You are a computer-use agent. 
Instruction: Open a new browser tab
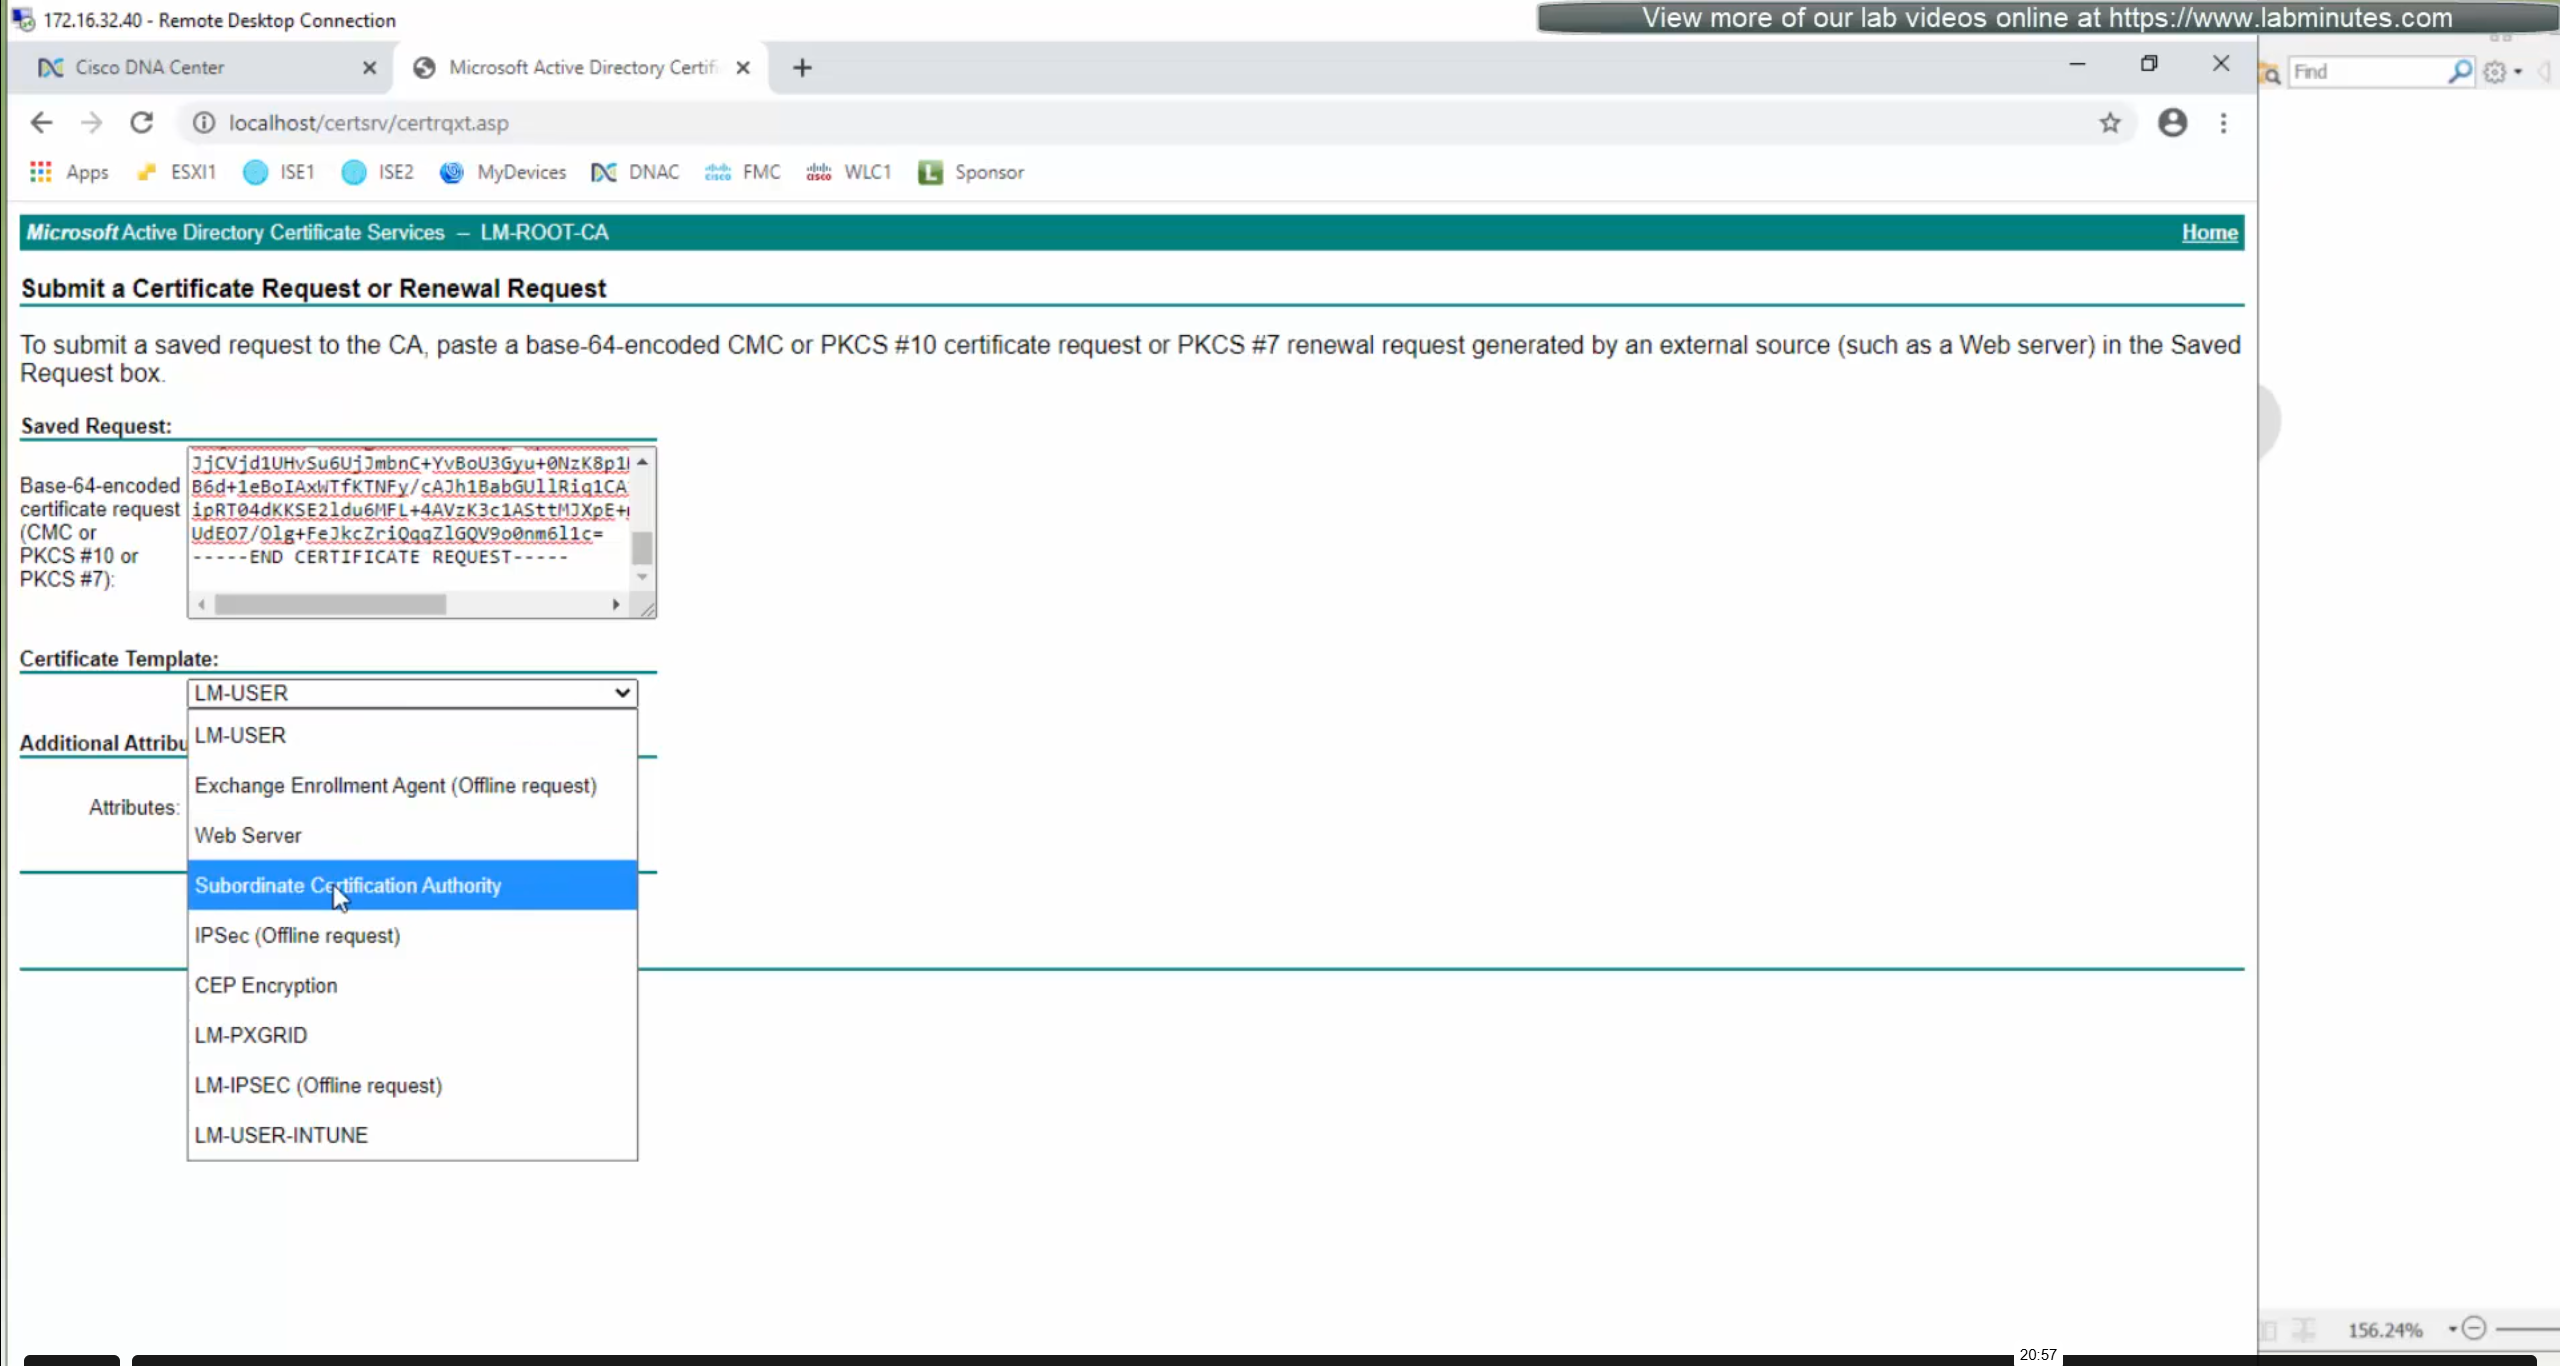click(802, 67)
